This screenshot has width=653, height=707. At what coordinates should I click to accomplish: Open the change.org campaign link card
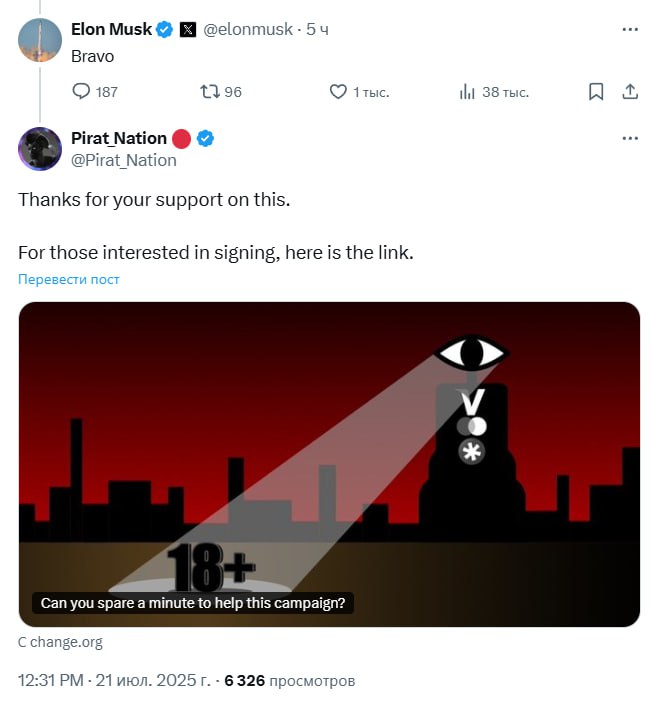329,464
